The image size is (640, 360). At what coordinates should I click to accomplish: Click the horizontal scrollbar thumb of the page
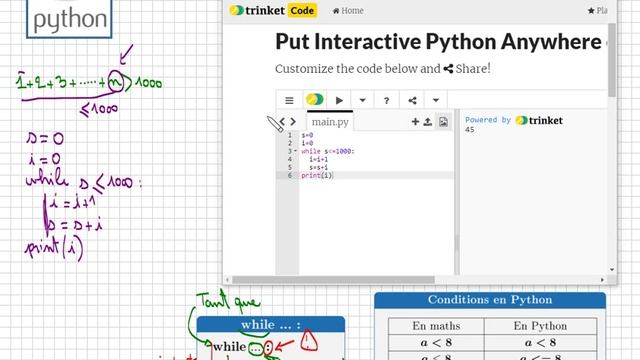pyautogui.click(x=333, y=280)
